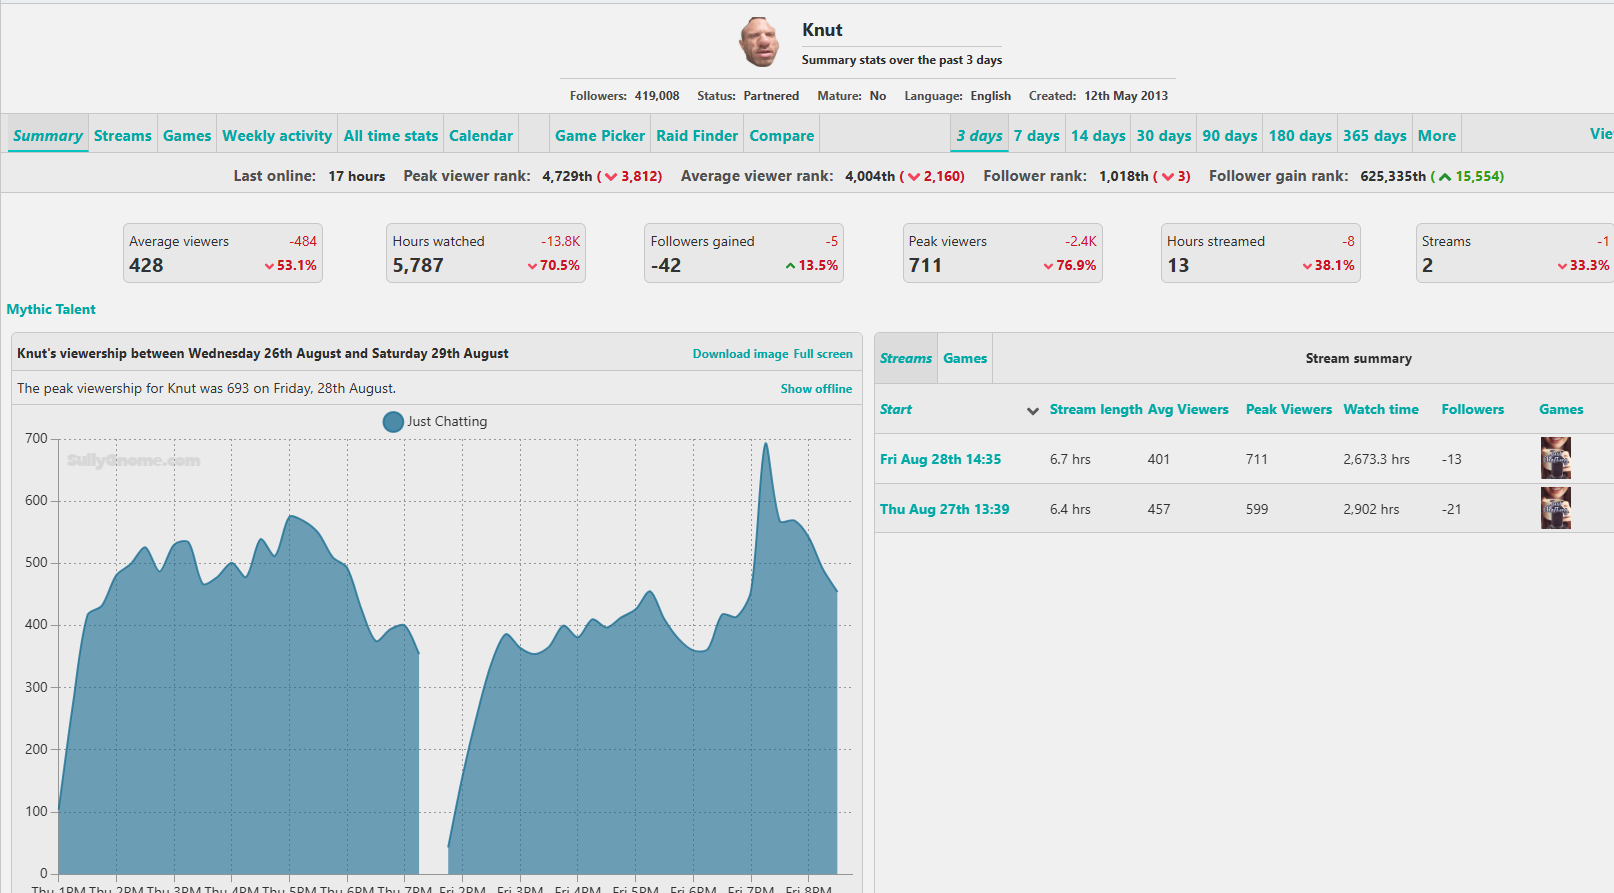This screenshot has height=893, width=1614.
Task: Open the Raid Finder tool
Action: [x=697, y=136]
